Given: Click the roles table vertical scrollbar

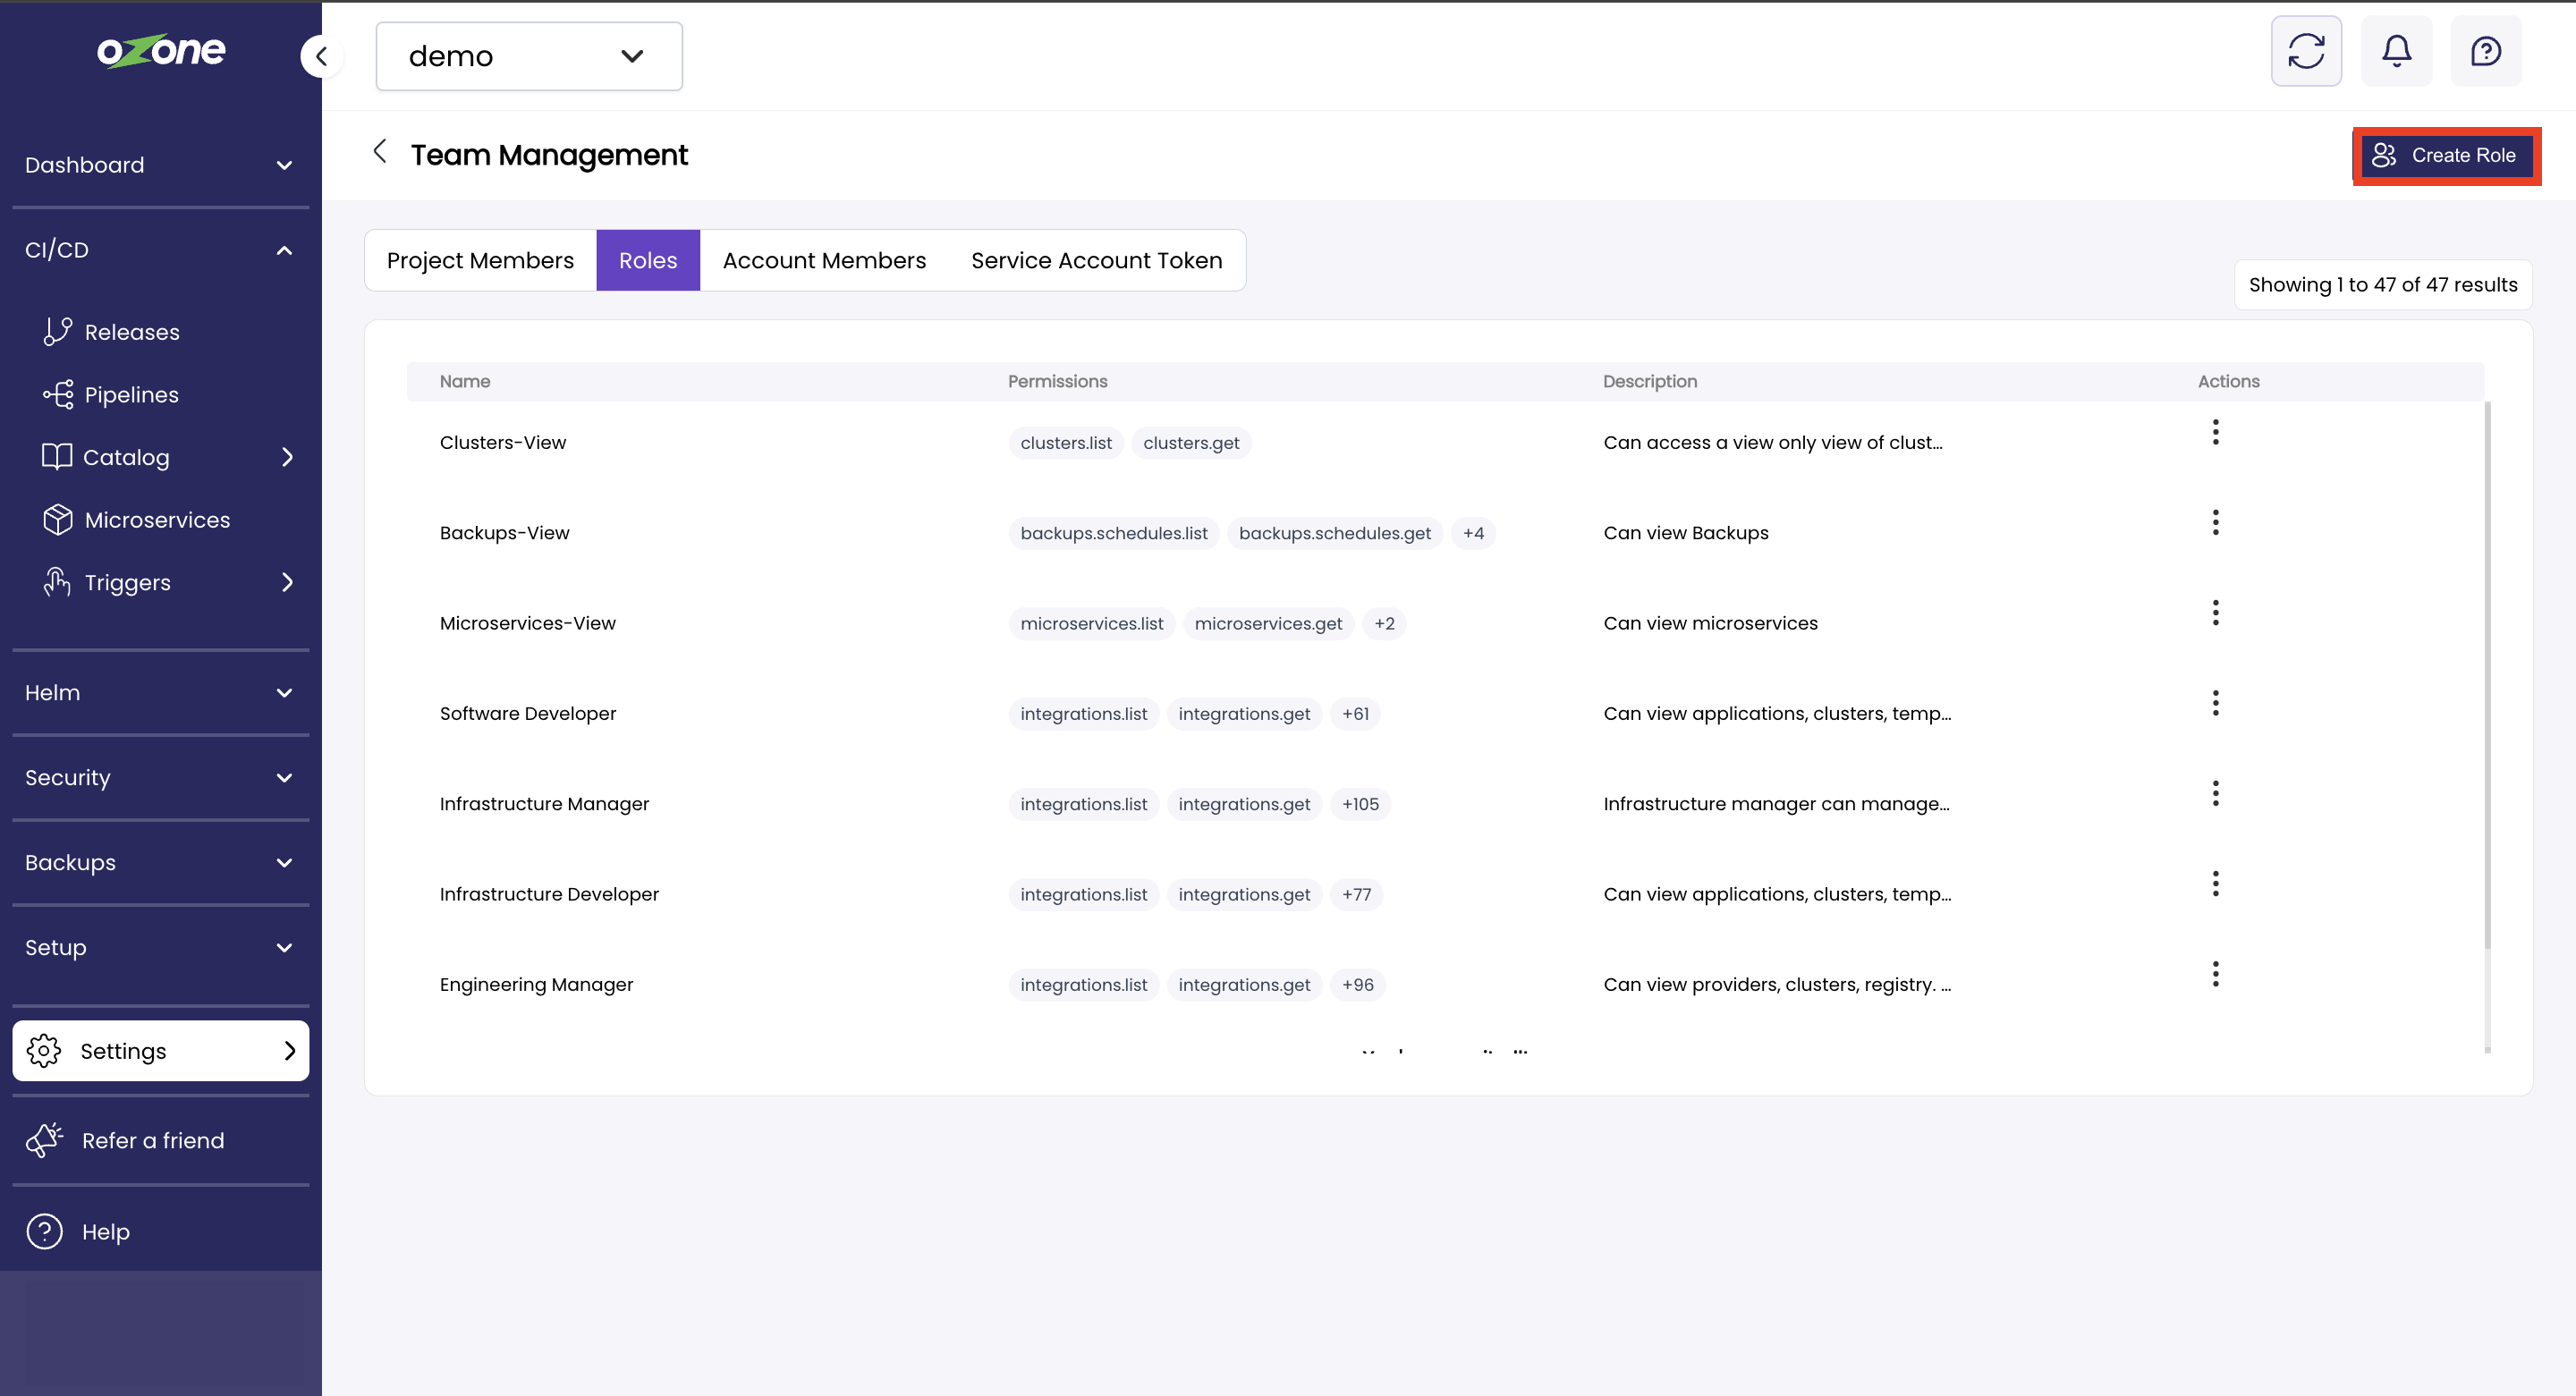Looking at the screenshot, I should click(x=2487, y=675).
